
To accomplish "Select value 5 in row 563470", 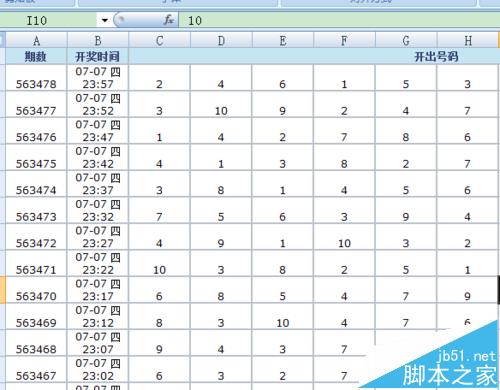I will (283, 290).
